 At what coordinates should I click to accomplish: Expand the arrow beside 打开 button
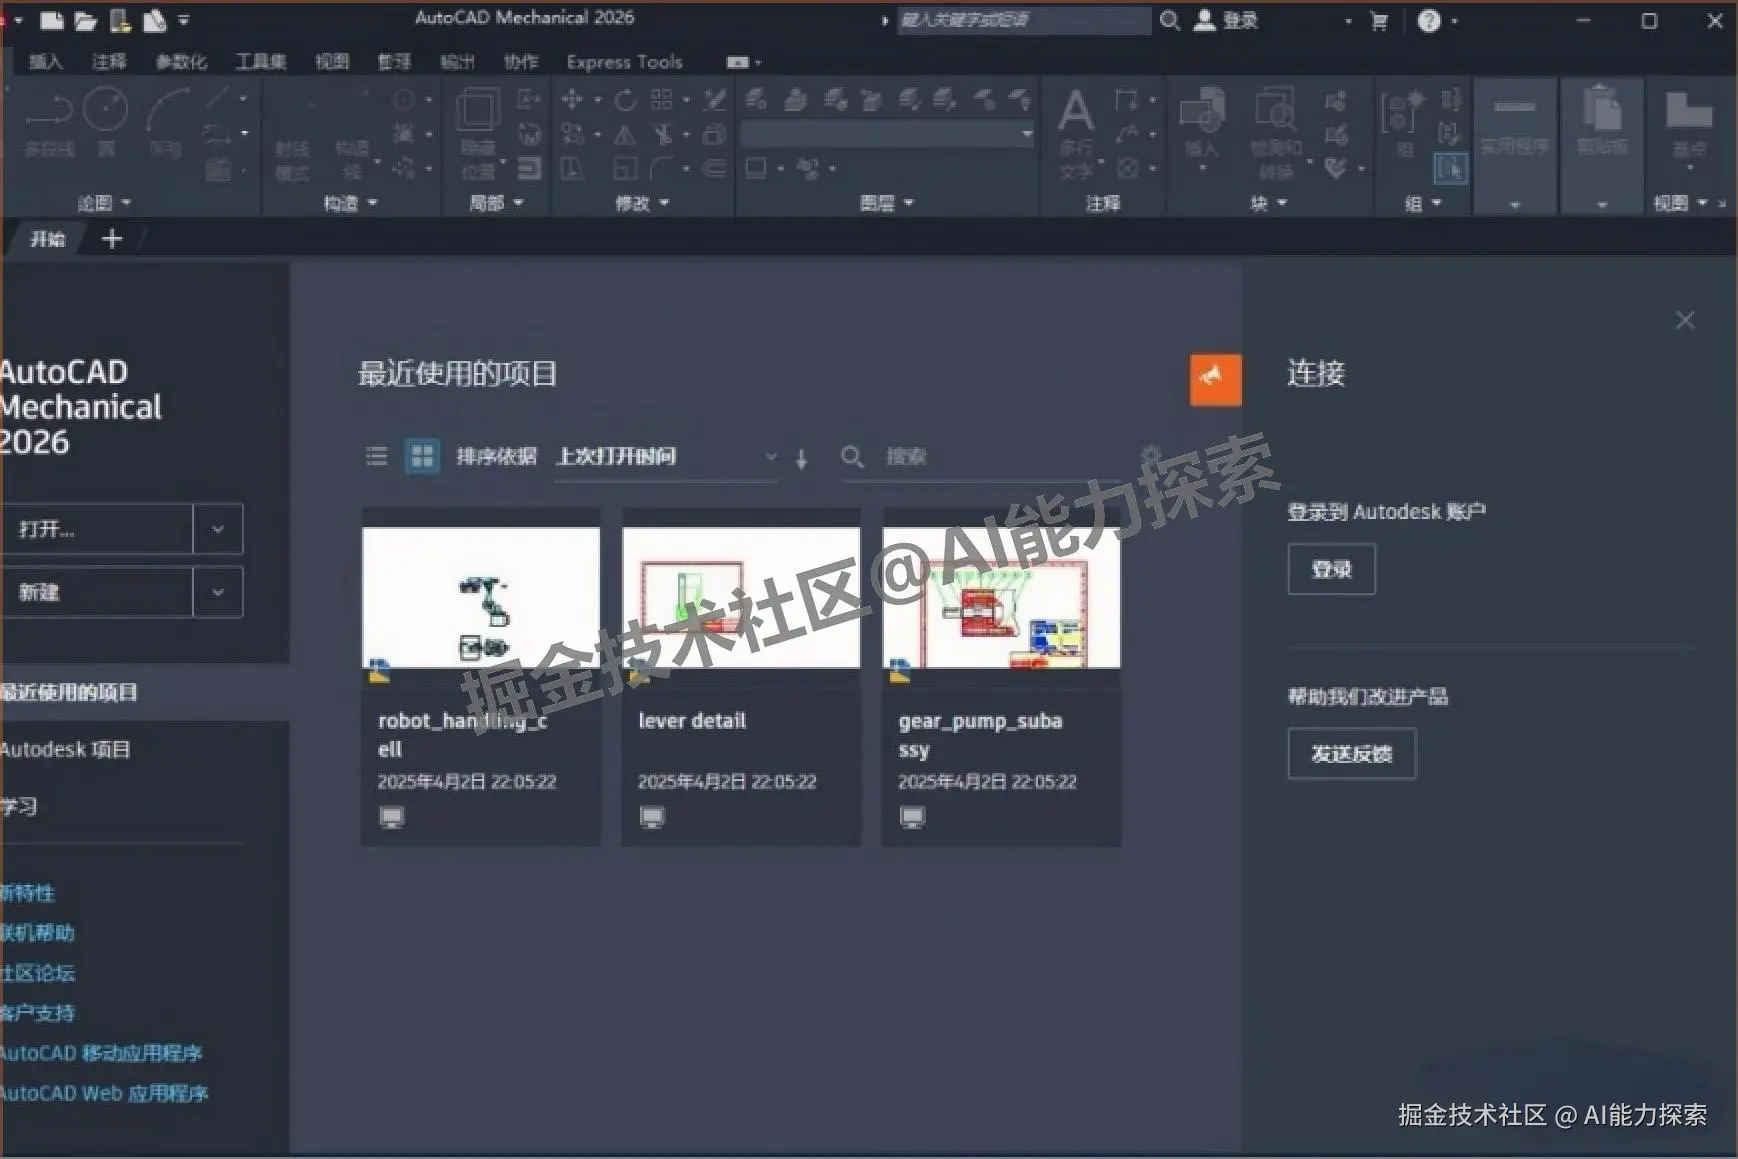(218, 529)
